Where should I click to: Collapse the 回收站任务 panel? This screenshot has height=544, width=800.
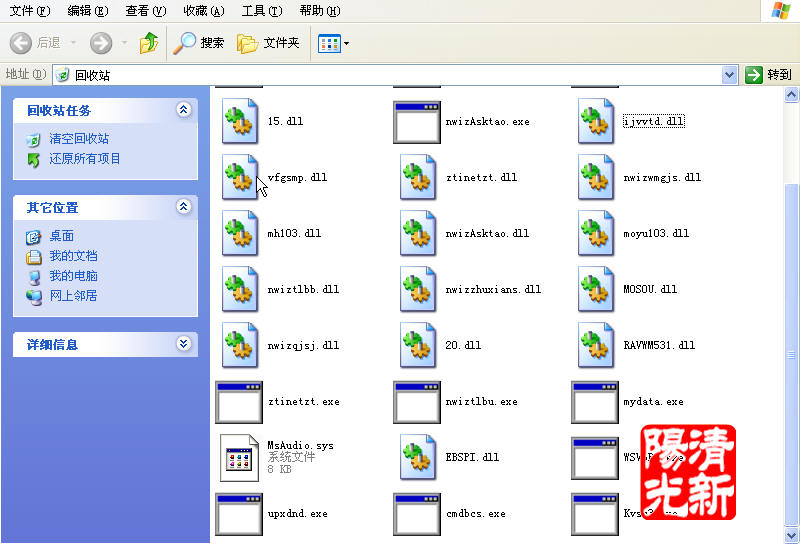pyautogui.click(x=184, y=110)
